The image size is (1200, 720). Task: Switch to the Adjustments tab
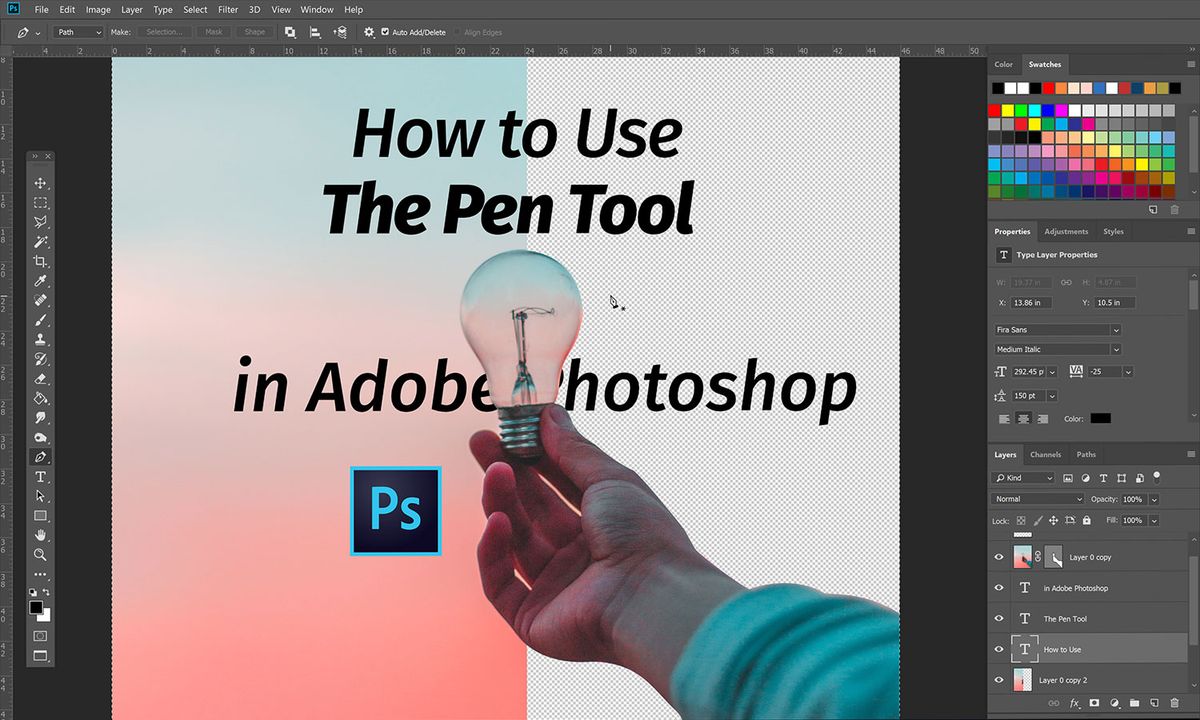coord(1066,231)
